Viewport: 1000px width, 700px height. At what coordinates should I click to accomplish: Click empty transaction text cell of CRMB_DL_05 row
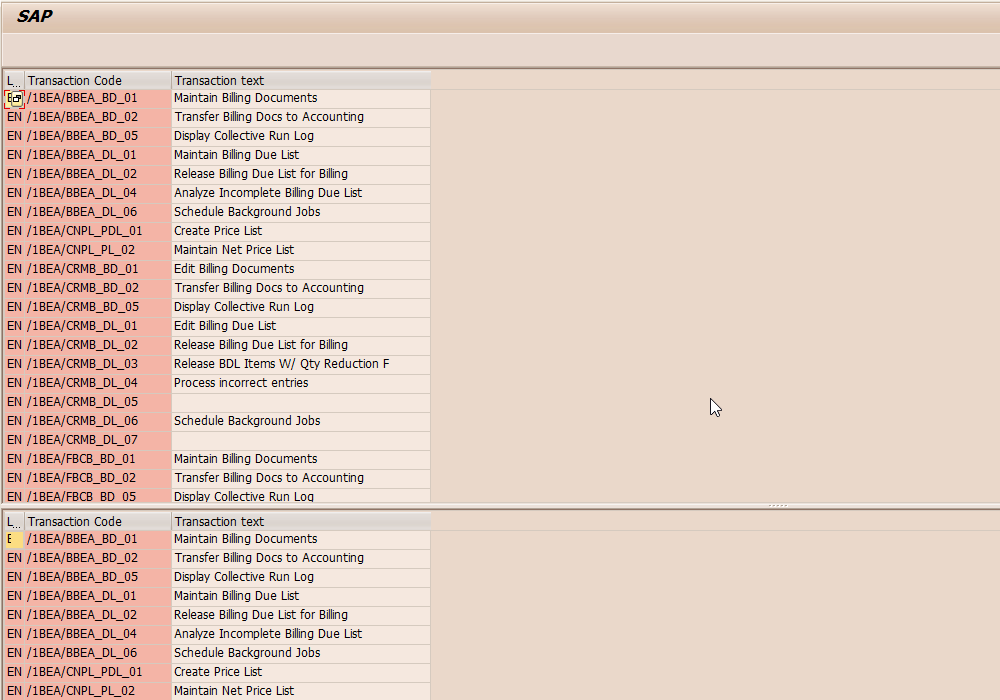301,402
